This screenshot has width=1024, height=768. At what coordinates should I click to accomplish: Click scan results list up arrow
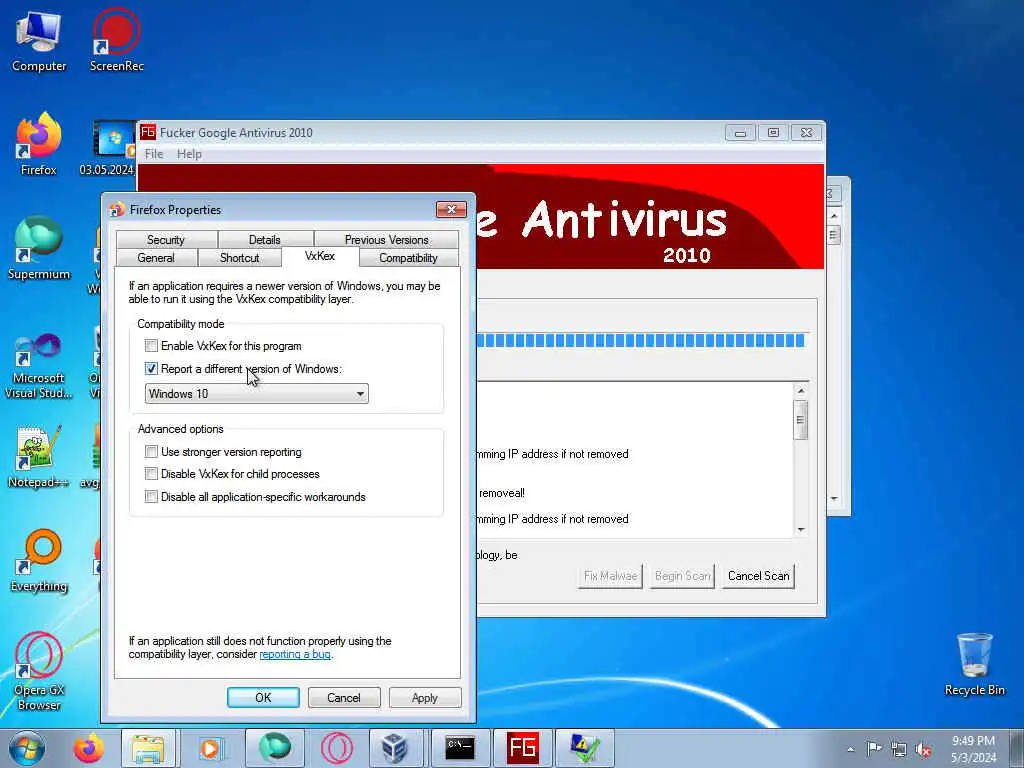pyautogui.click(x=801, y=391)
